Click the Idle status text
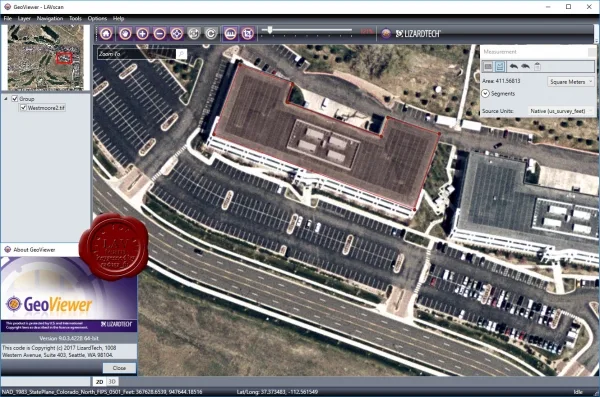Viewport: 600px width, 397px height. click(578, 392)
